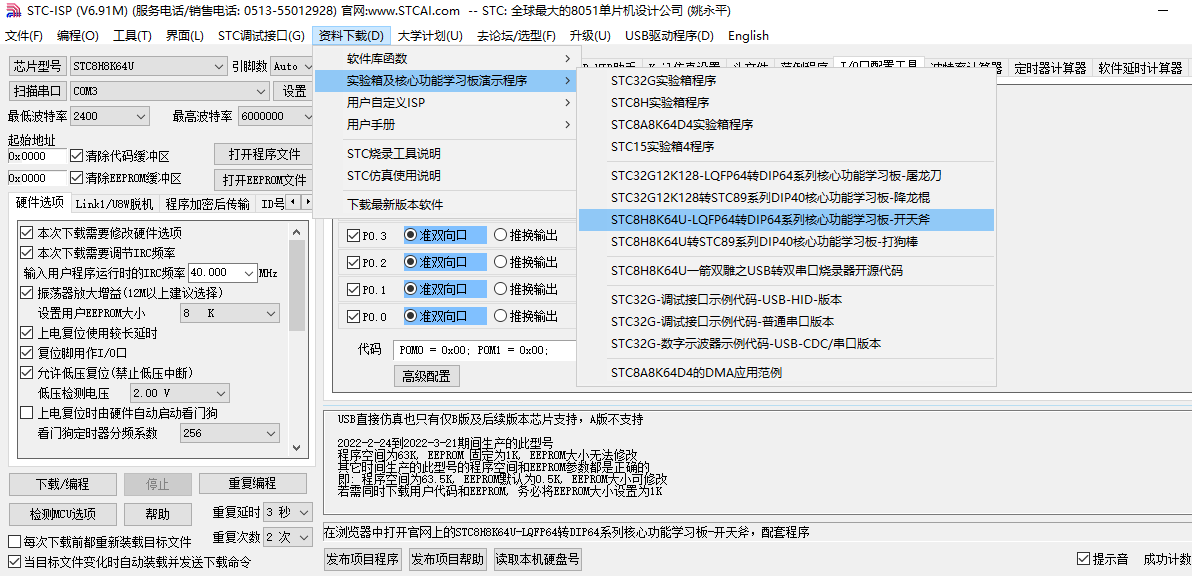This screenshot has width=1192, height=576.
Task: Open the 大学计划(U) menu
Action: [430, 36]
